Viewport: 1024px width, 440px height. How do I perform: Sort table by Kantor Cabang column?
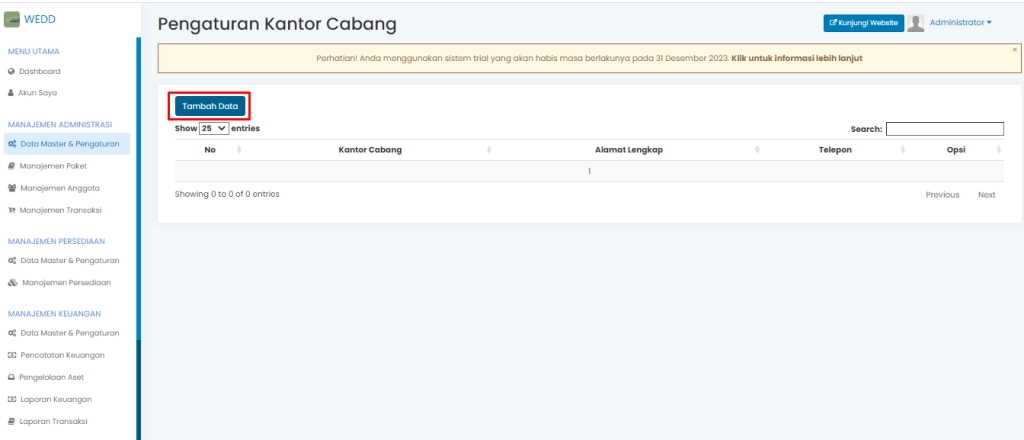370,149
